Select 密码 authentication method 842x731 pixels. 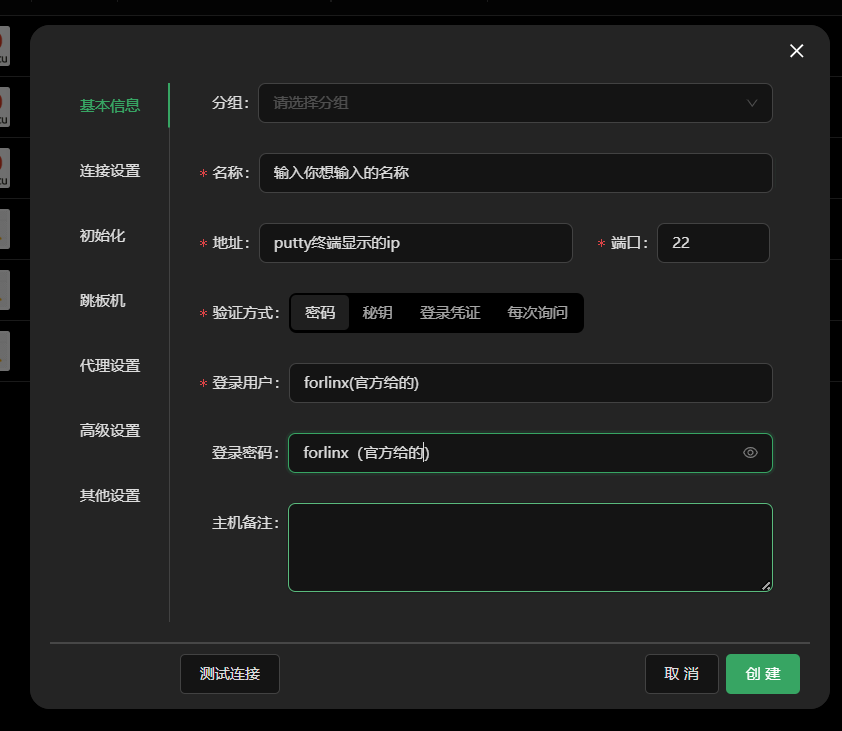click(320, 313)
